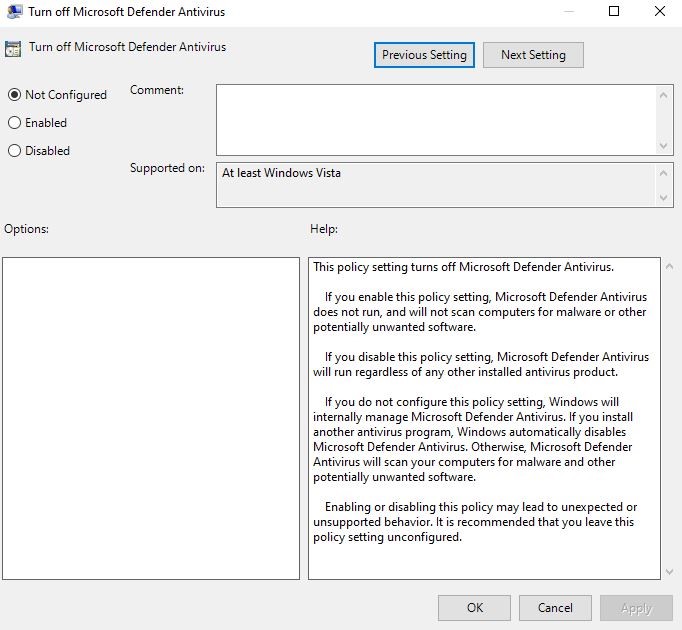The height and width of the screenshot is (630, 682).
Task: Click the 'Enabling or disabling this policy' paragraph
Action: (475, 522)
